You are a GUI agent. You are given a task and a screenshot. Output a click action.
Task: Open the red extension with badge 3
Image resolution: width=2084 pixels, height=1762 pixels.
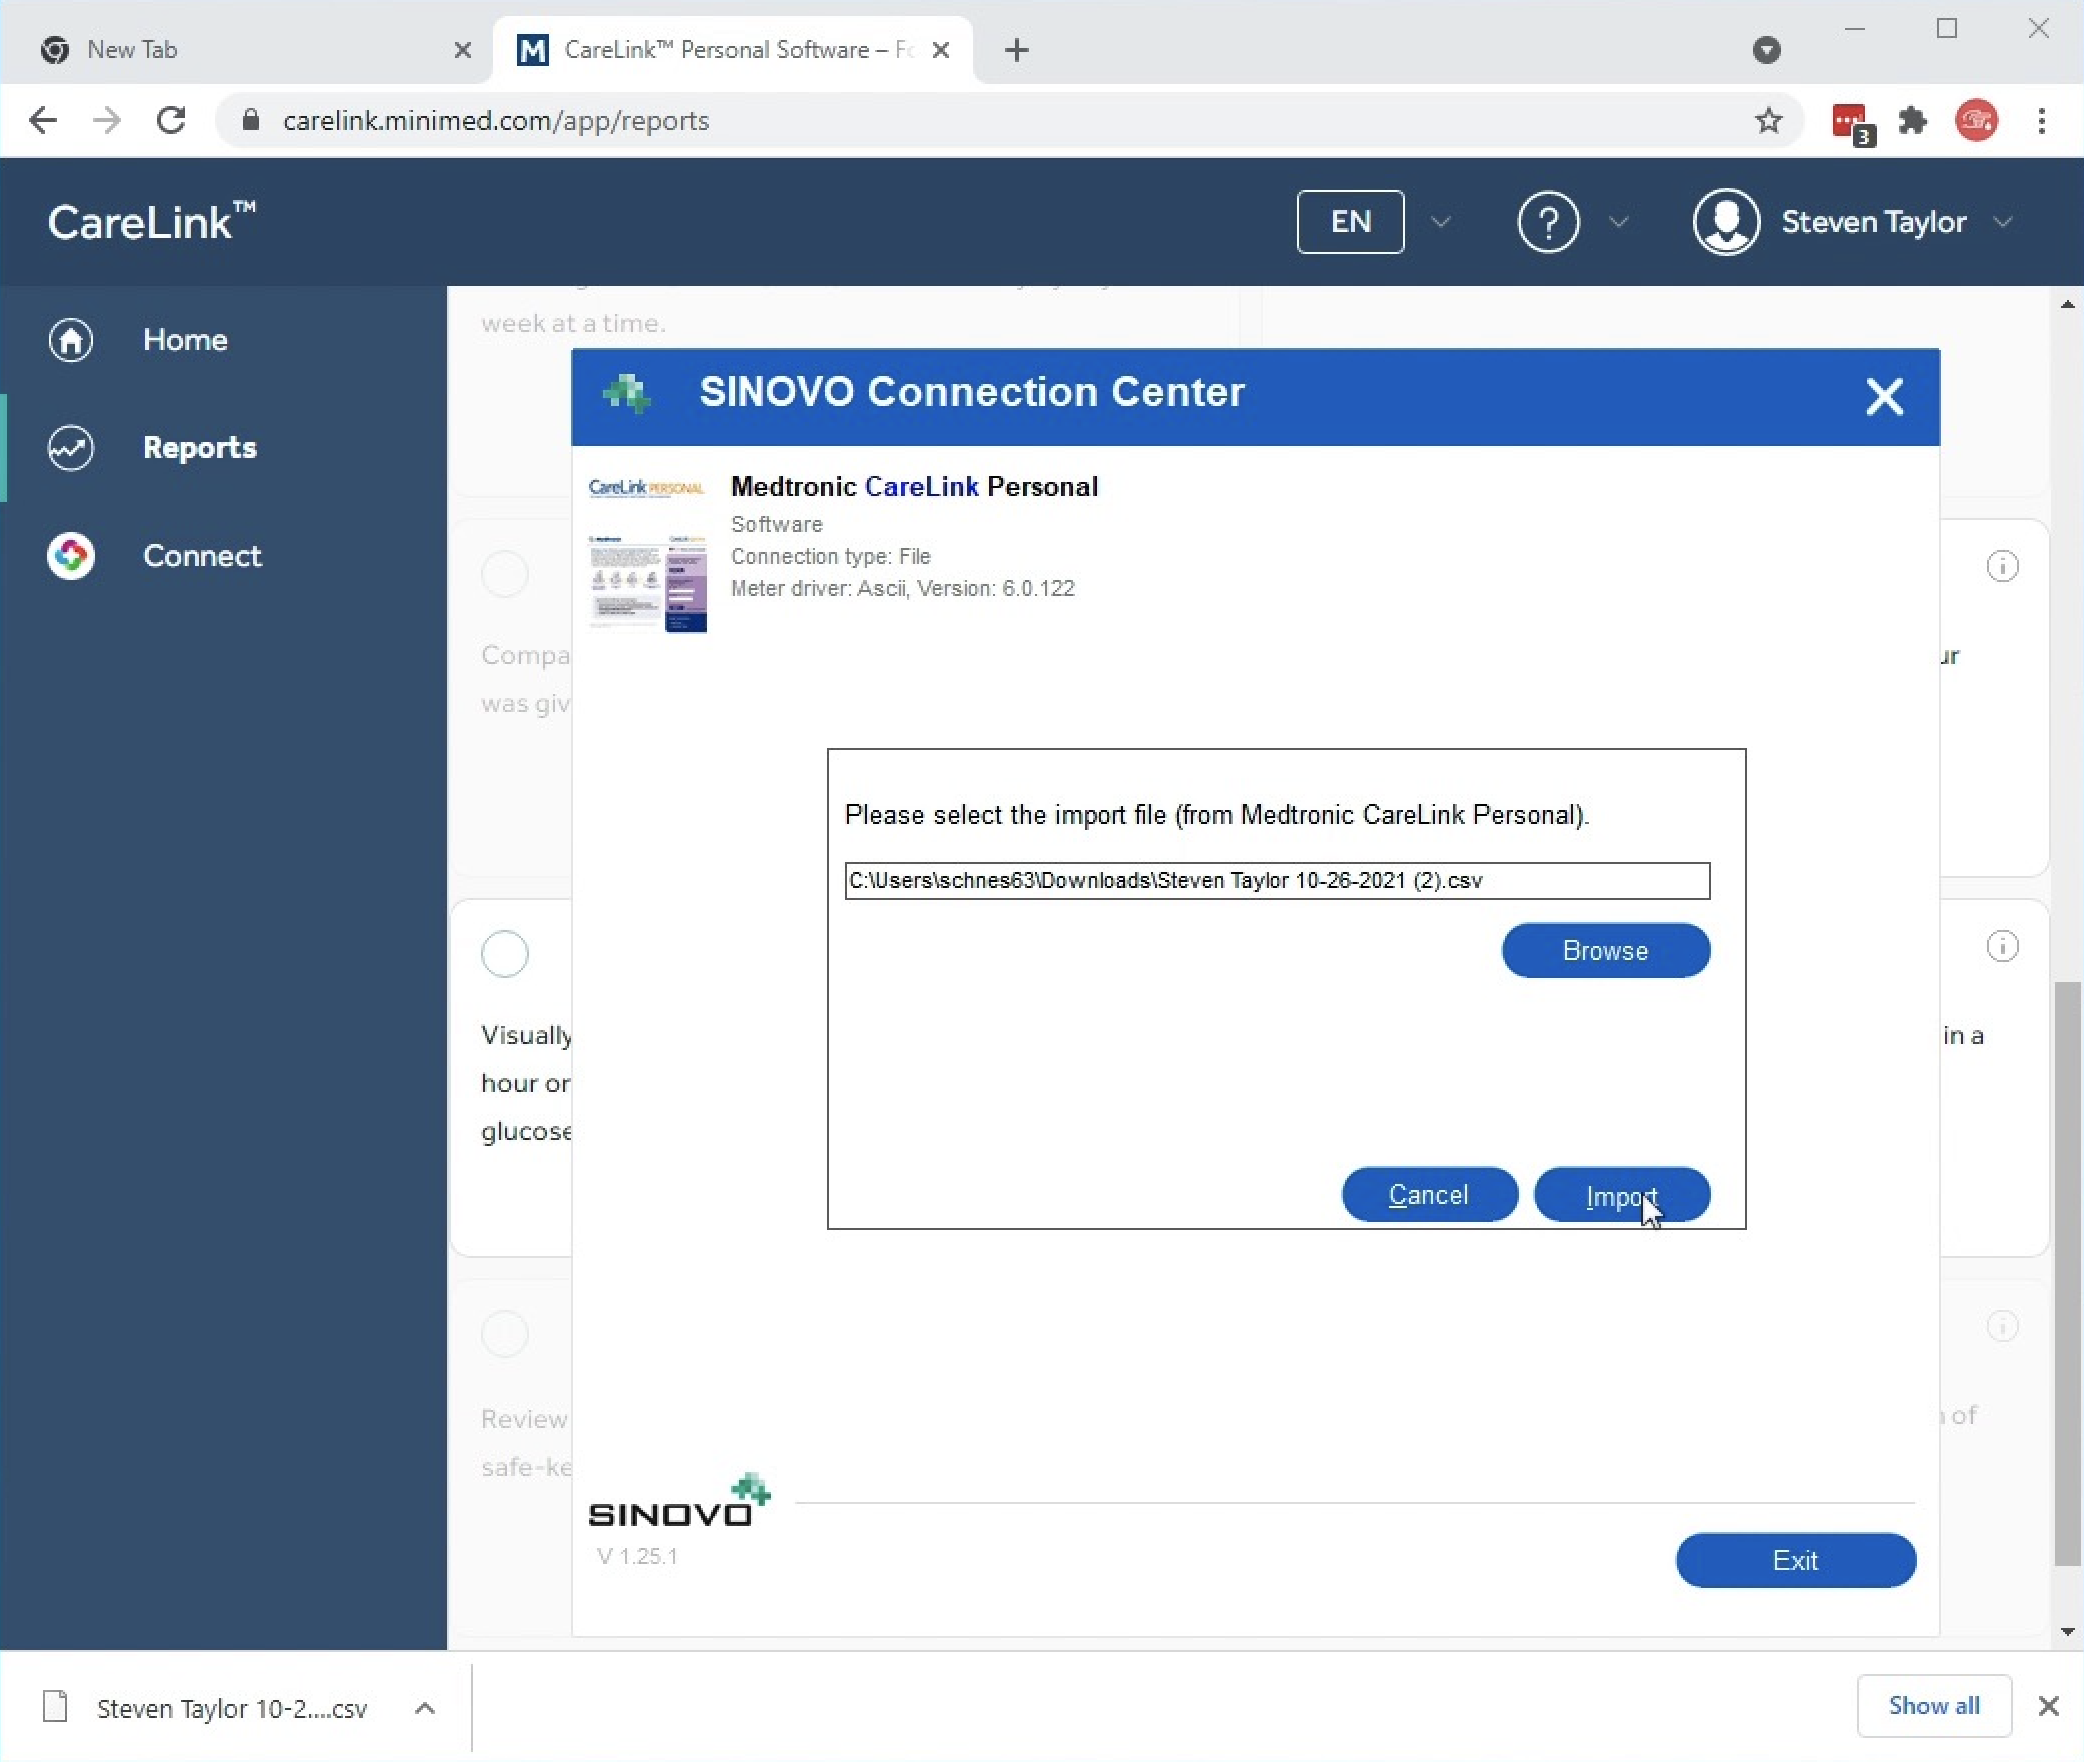(x=1852, y=122)
